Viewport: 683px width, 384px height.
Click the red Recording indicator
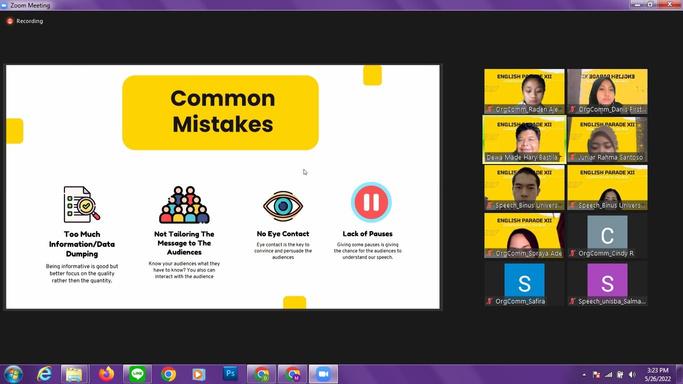click(x=25, y=21)
